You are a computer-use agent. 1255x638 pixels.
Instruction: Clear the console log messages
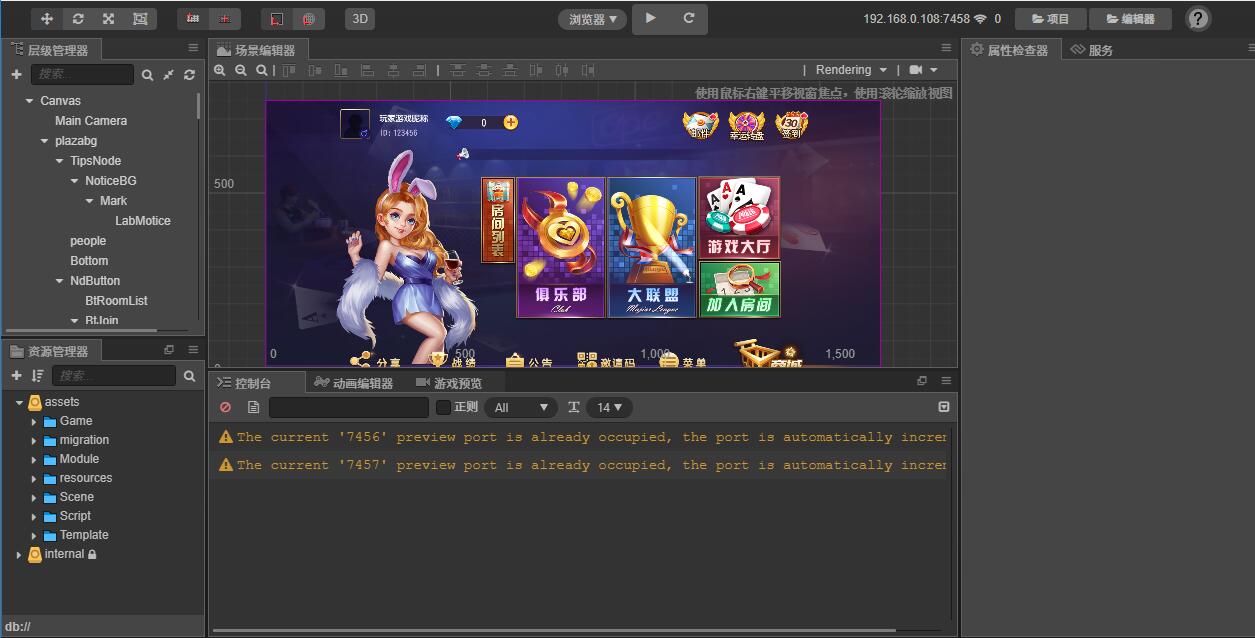[224, 407]
